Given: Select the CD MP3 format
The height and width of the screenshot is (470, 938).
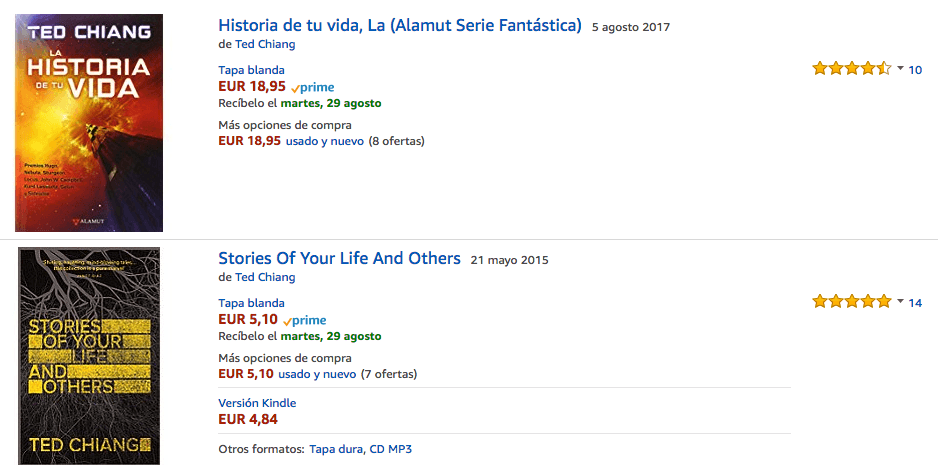Looking at the screenshot, I should click(x=390, y=449).
